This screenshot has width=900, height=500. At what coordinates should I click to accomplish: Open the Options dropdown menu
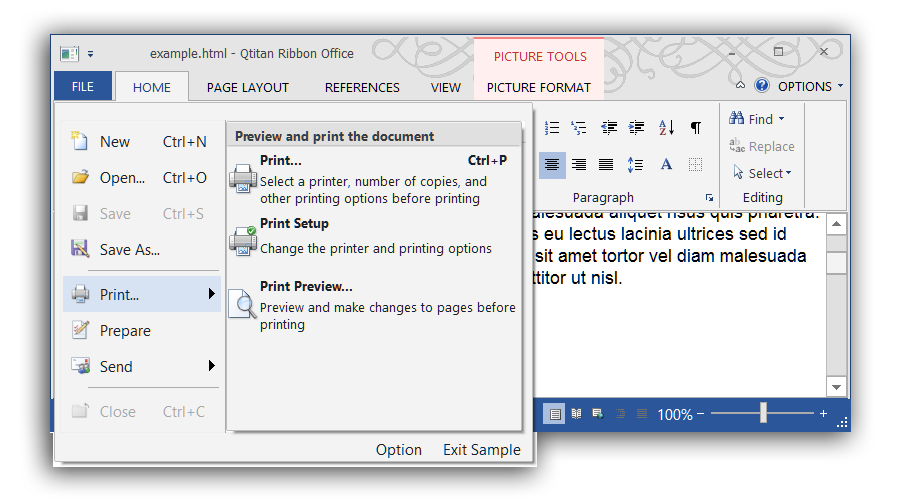point(810,86)
